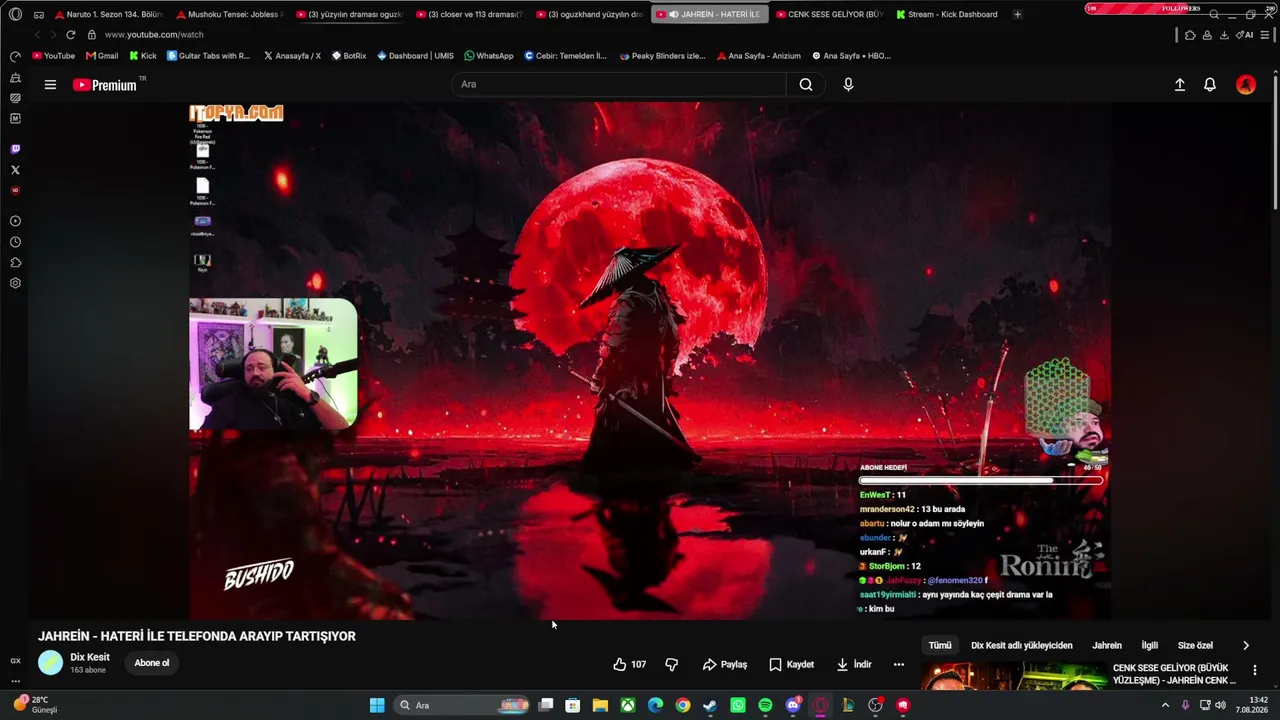This screenshot has height=720, width=1280.
Task: Save the video with Kaydet
Action: pos(791,664)
